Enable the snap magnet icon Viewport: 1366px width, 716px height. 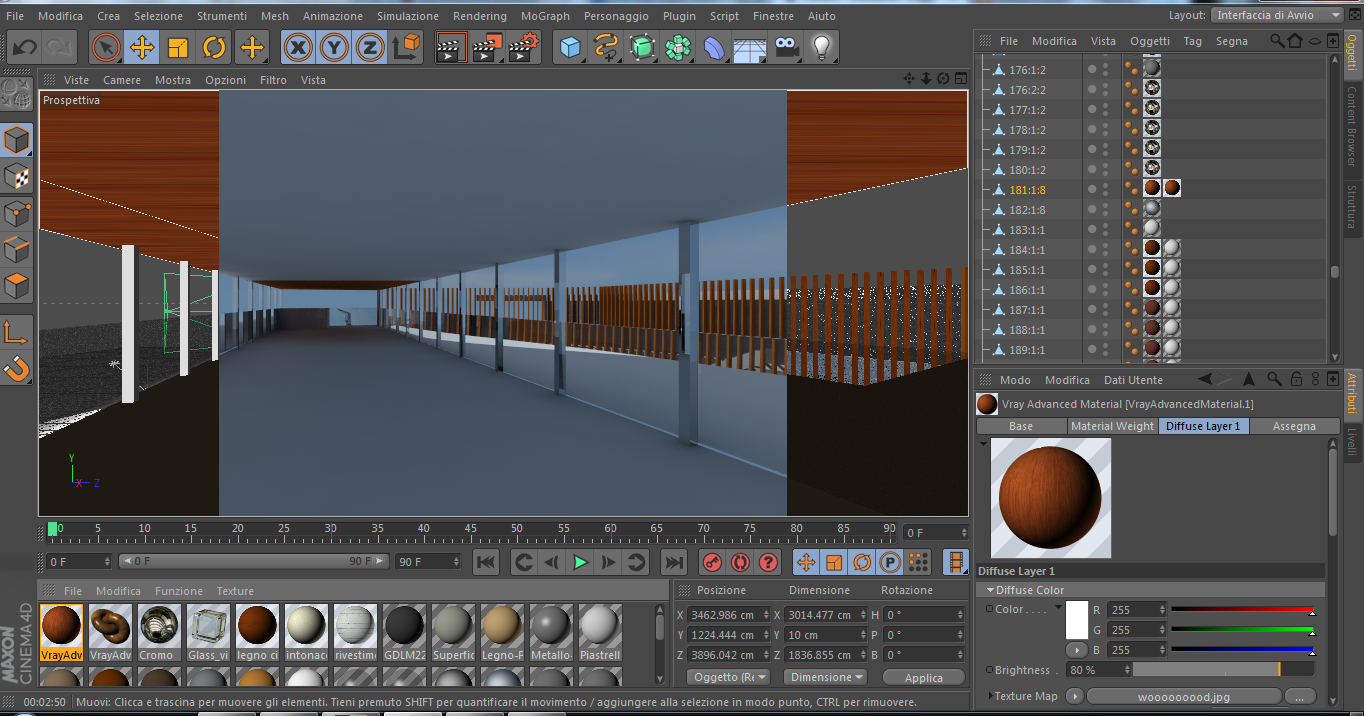[x=17, y=369]
